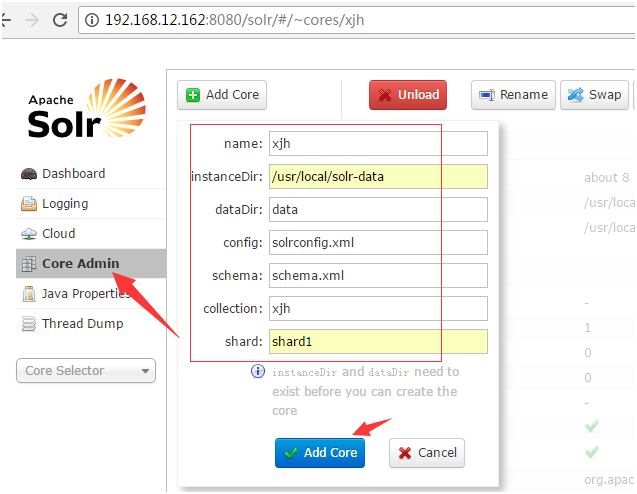Screen dimensions: 637x494
Task: Click the browser forward arrow
Action: click(x=32, y=20)
